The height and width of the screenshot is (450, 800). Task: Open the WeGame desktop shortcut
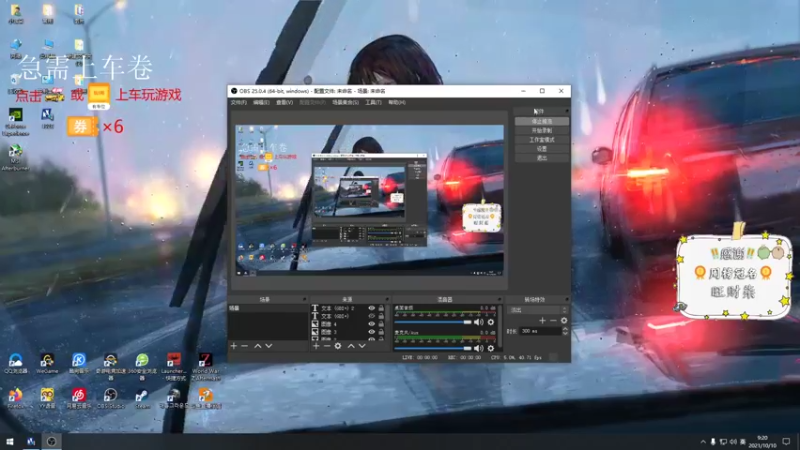(47, 364)
